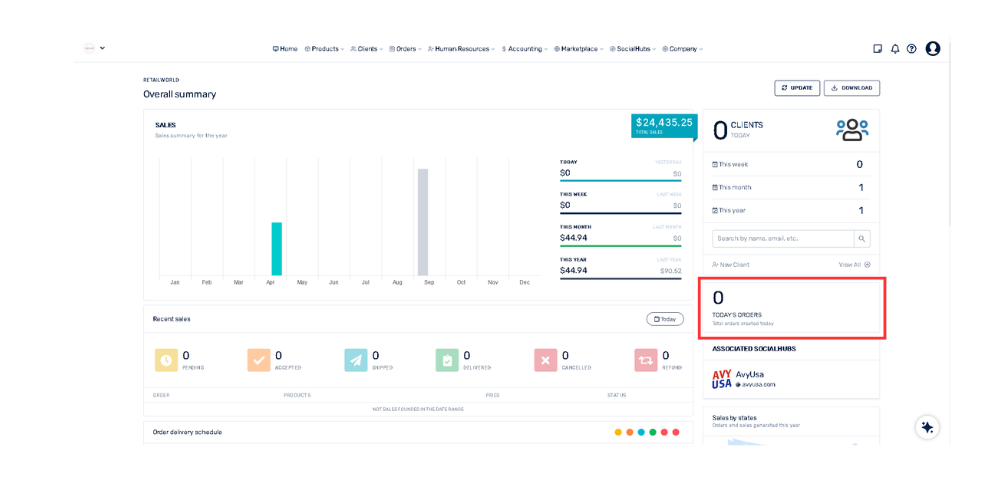Open the workspace switcher in top-left

point(95,48)
